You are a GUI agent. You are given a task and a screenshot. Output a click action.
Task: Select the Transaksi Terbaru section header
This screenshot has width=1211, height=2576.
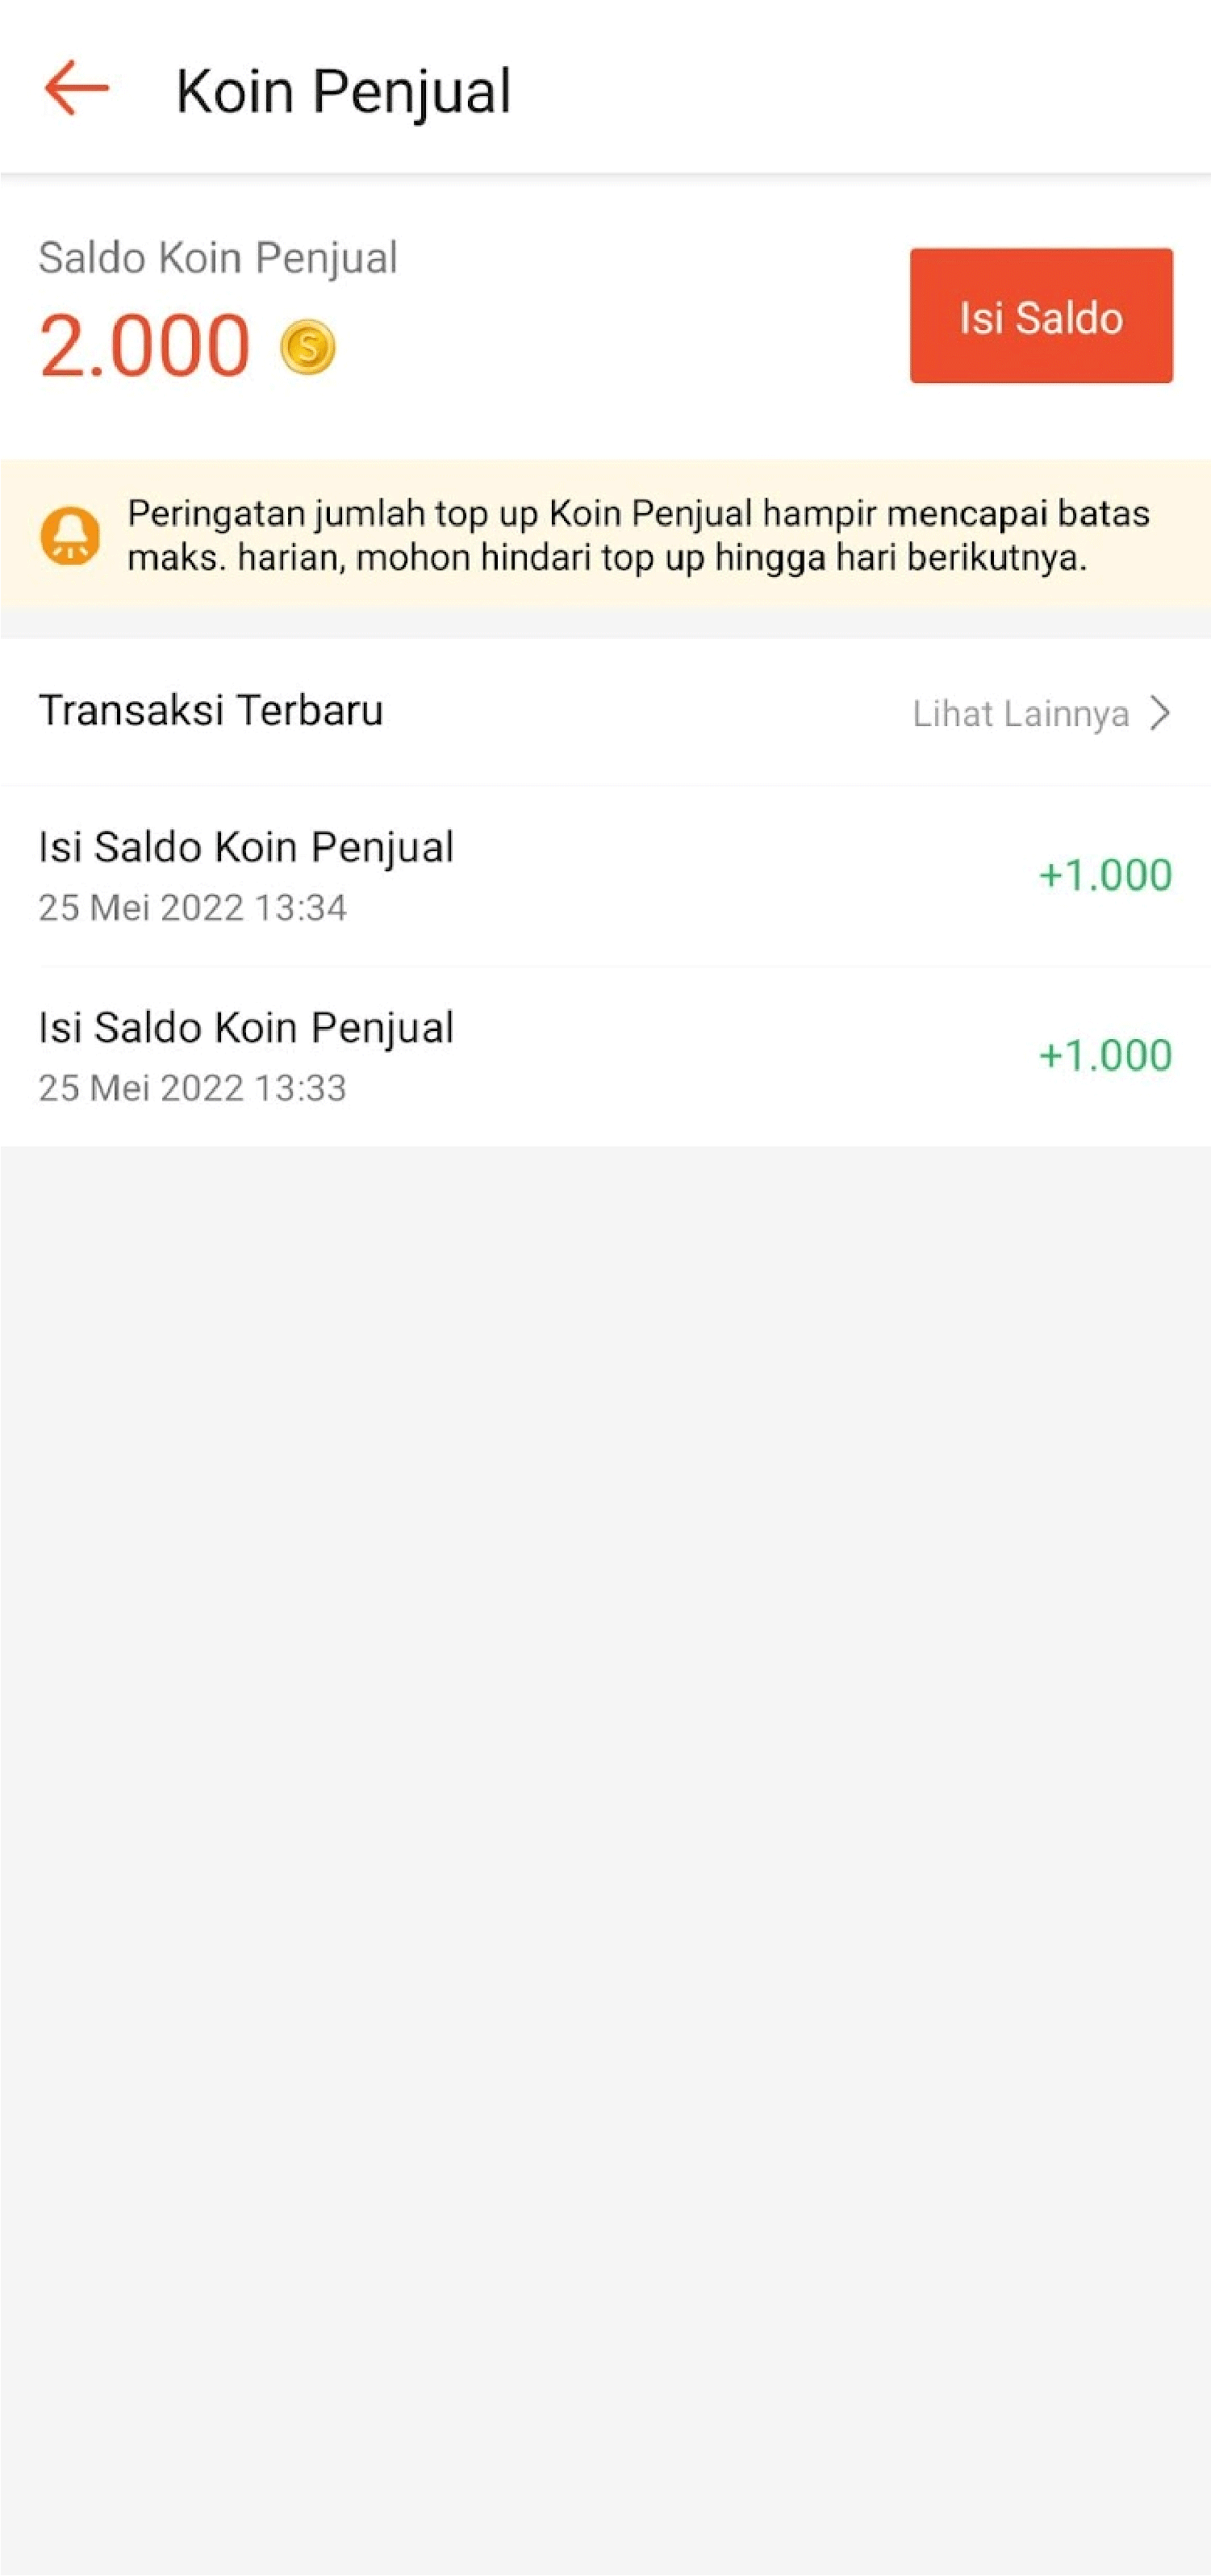pos(211,711)
